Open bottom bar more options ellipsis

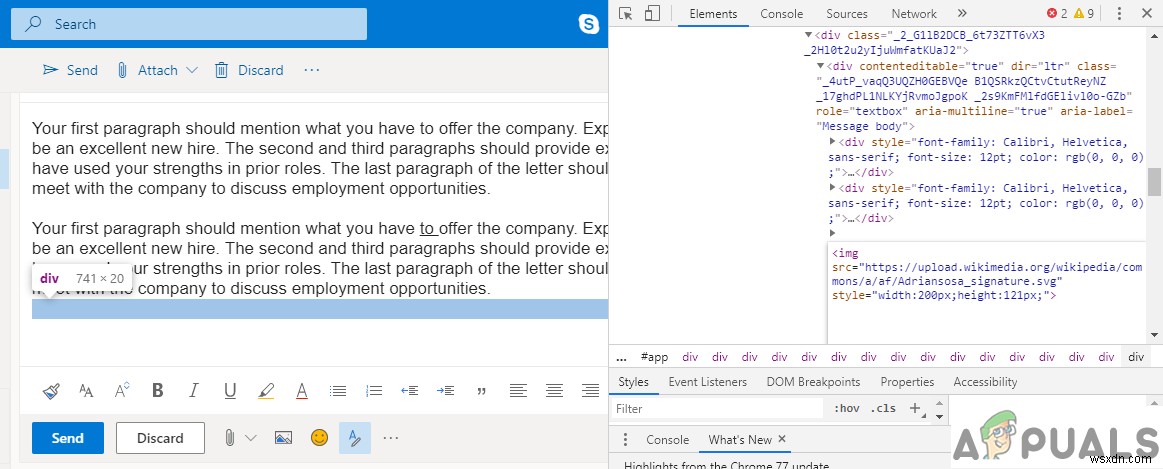click(391, 438)
